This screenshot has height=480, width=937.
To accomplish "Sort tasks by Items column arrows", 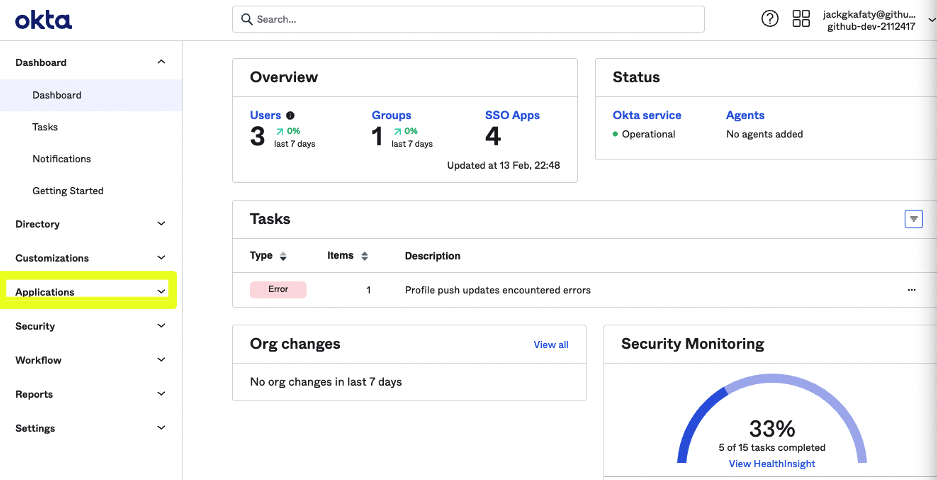I will (x=365, y=256).
